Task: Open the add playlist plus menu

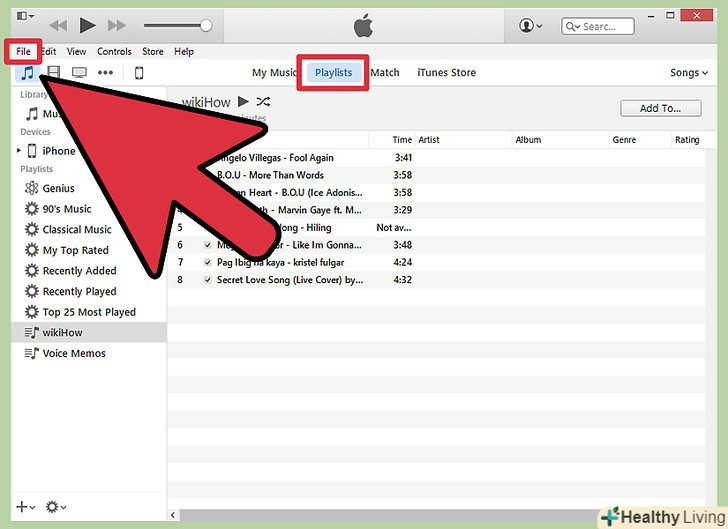Action: (x=26, y=507)
